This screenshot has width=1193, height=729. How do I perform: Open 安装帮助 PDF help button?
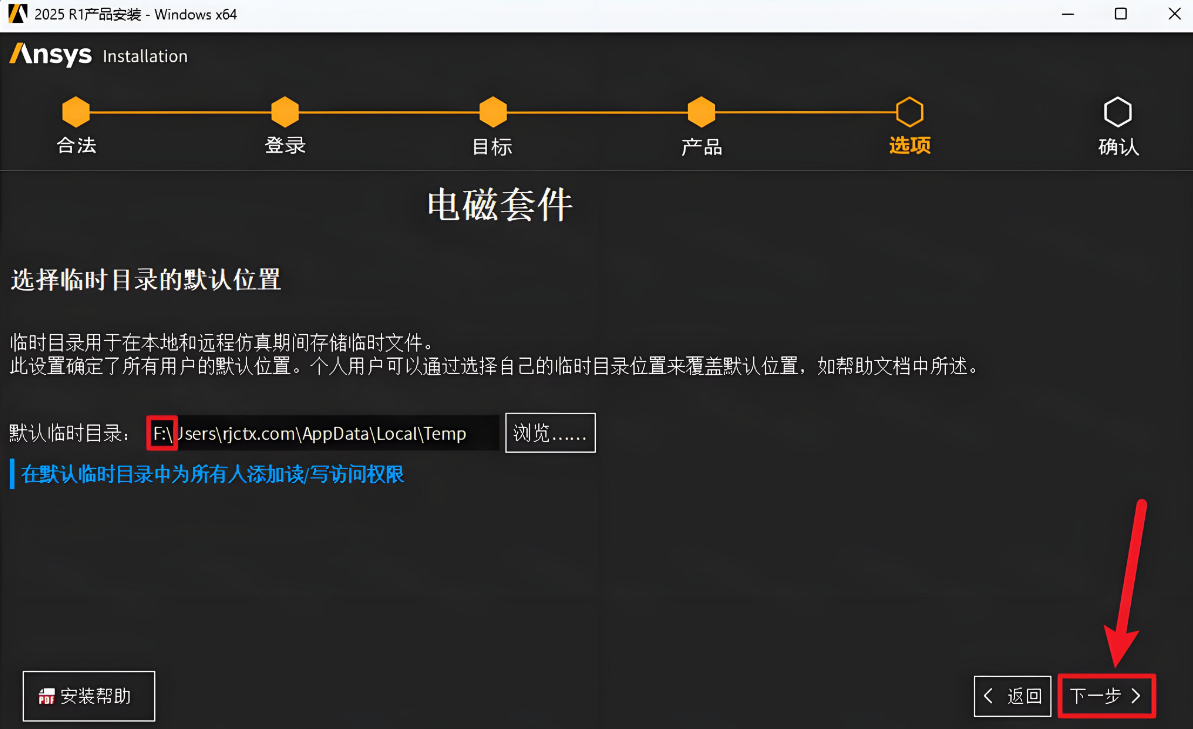tap(89, 696)
